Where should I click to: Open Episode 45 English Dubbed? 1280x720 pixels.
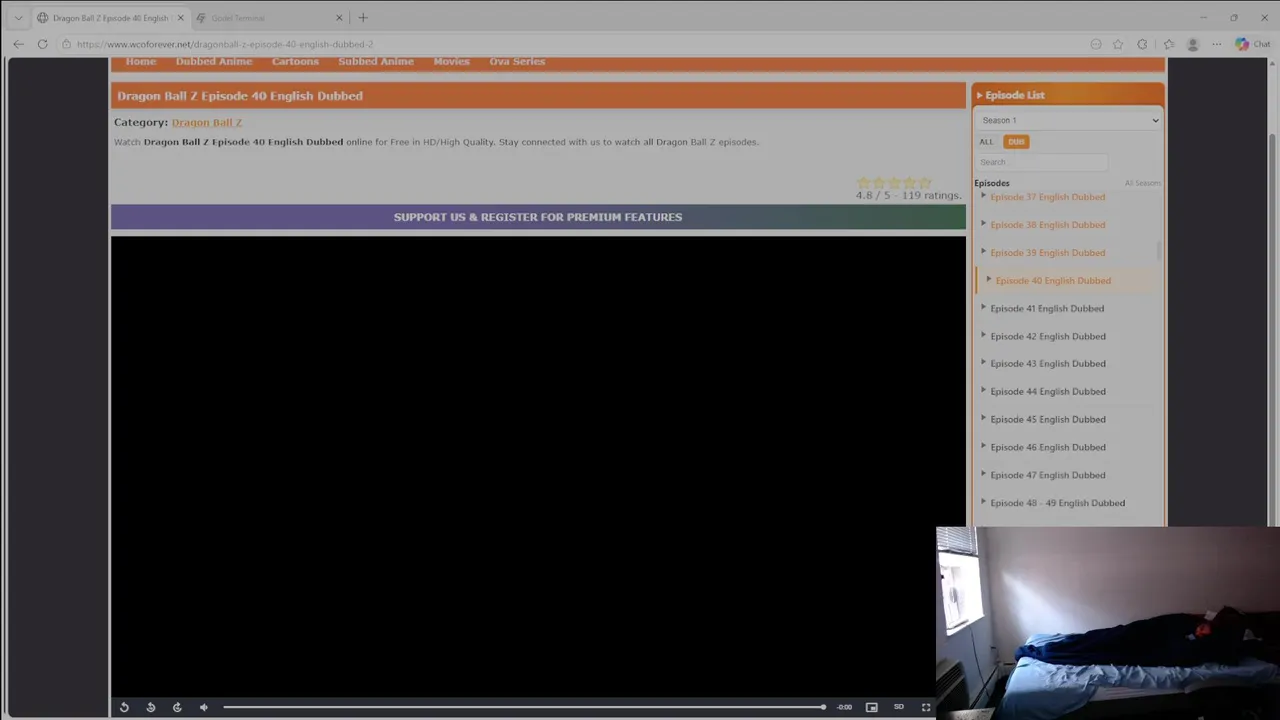click(1047, 420)
